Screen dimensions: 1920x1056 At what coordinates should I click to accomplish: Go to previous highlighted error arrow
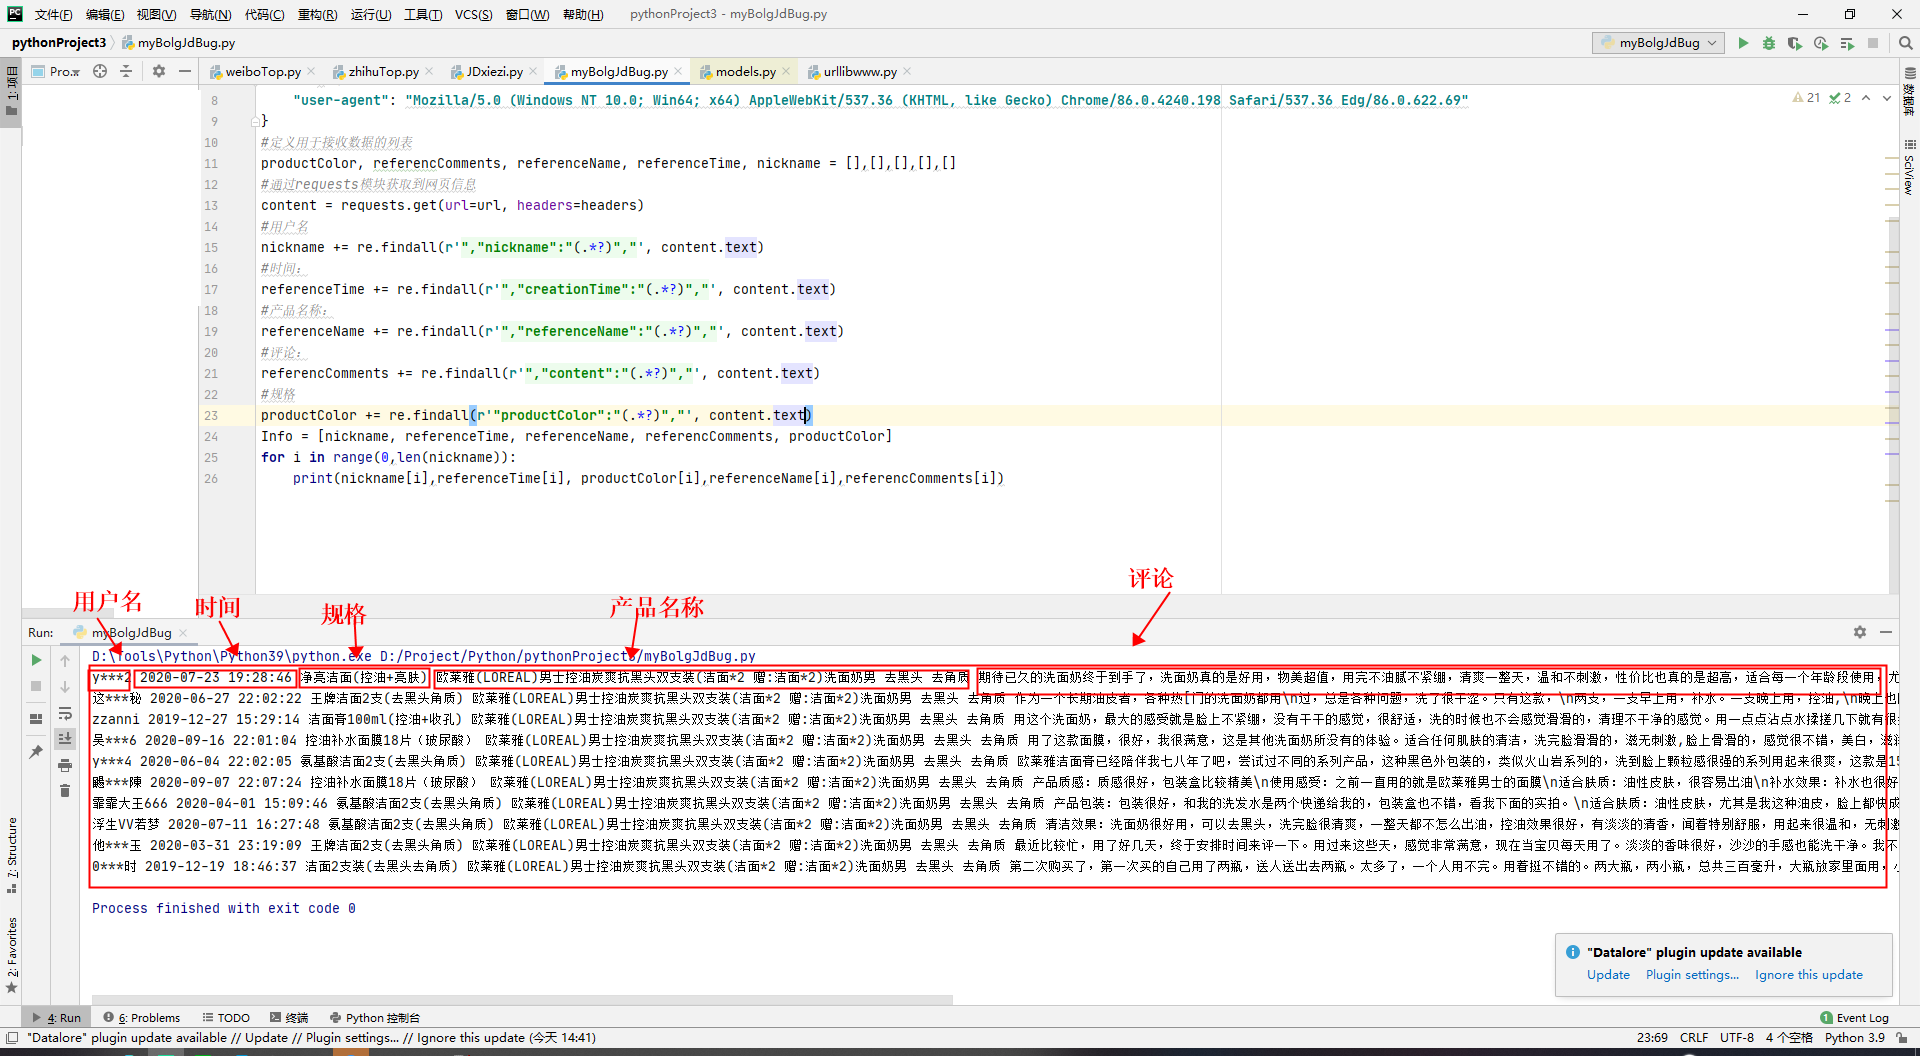pyautogui.click(x=1866, y=98)
